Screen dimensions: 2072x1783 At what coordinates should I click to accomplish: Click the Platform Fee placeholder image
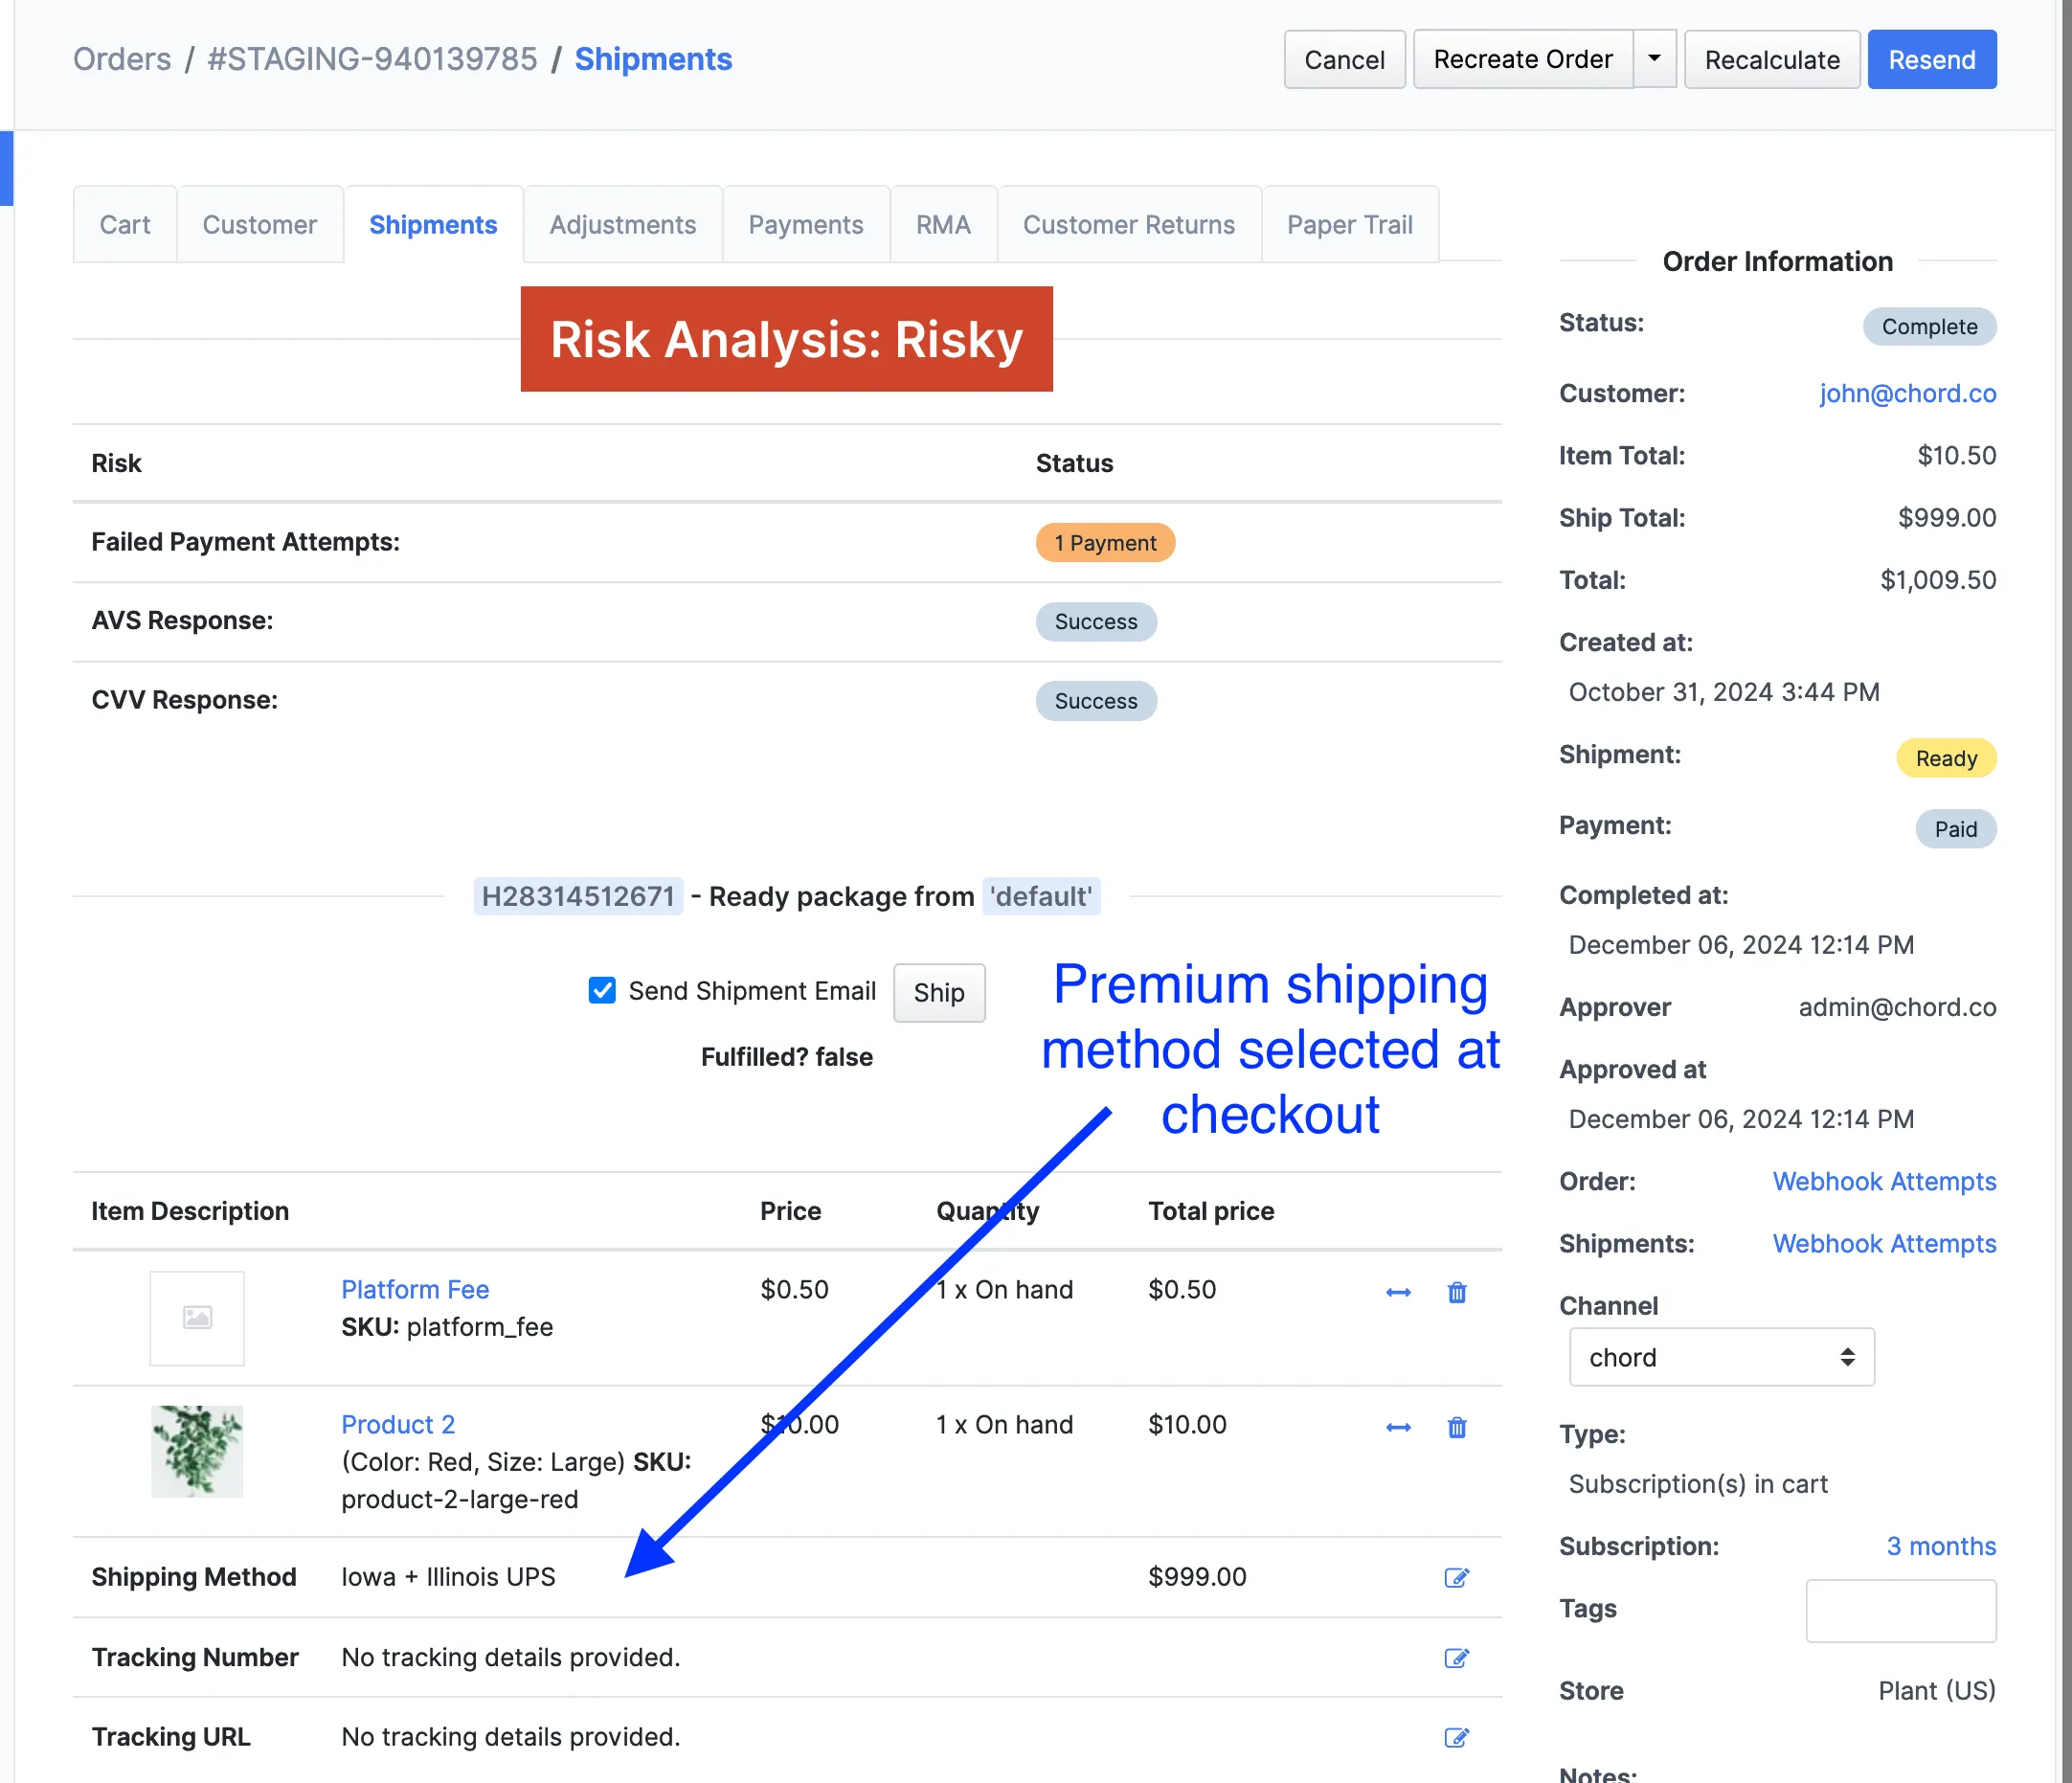tap(197, 1318)
